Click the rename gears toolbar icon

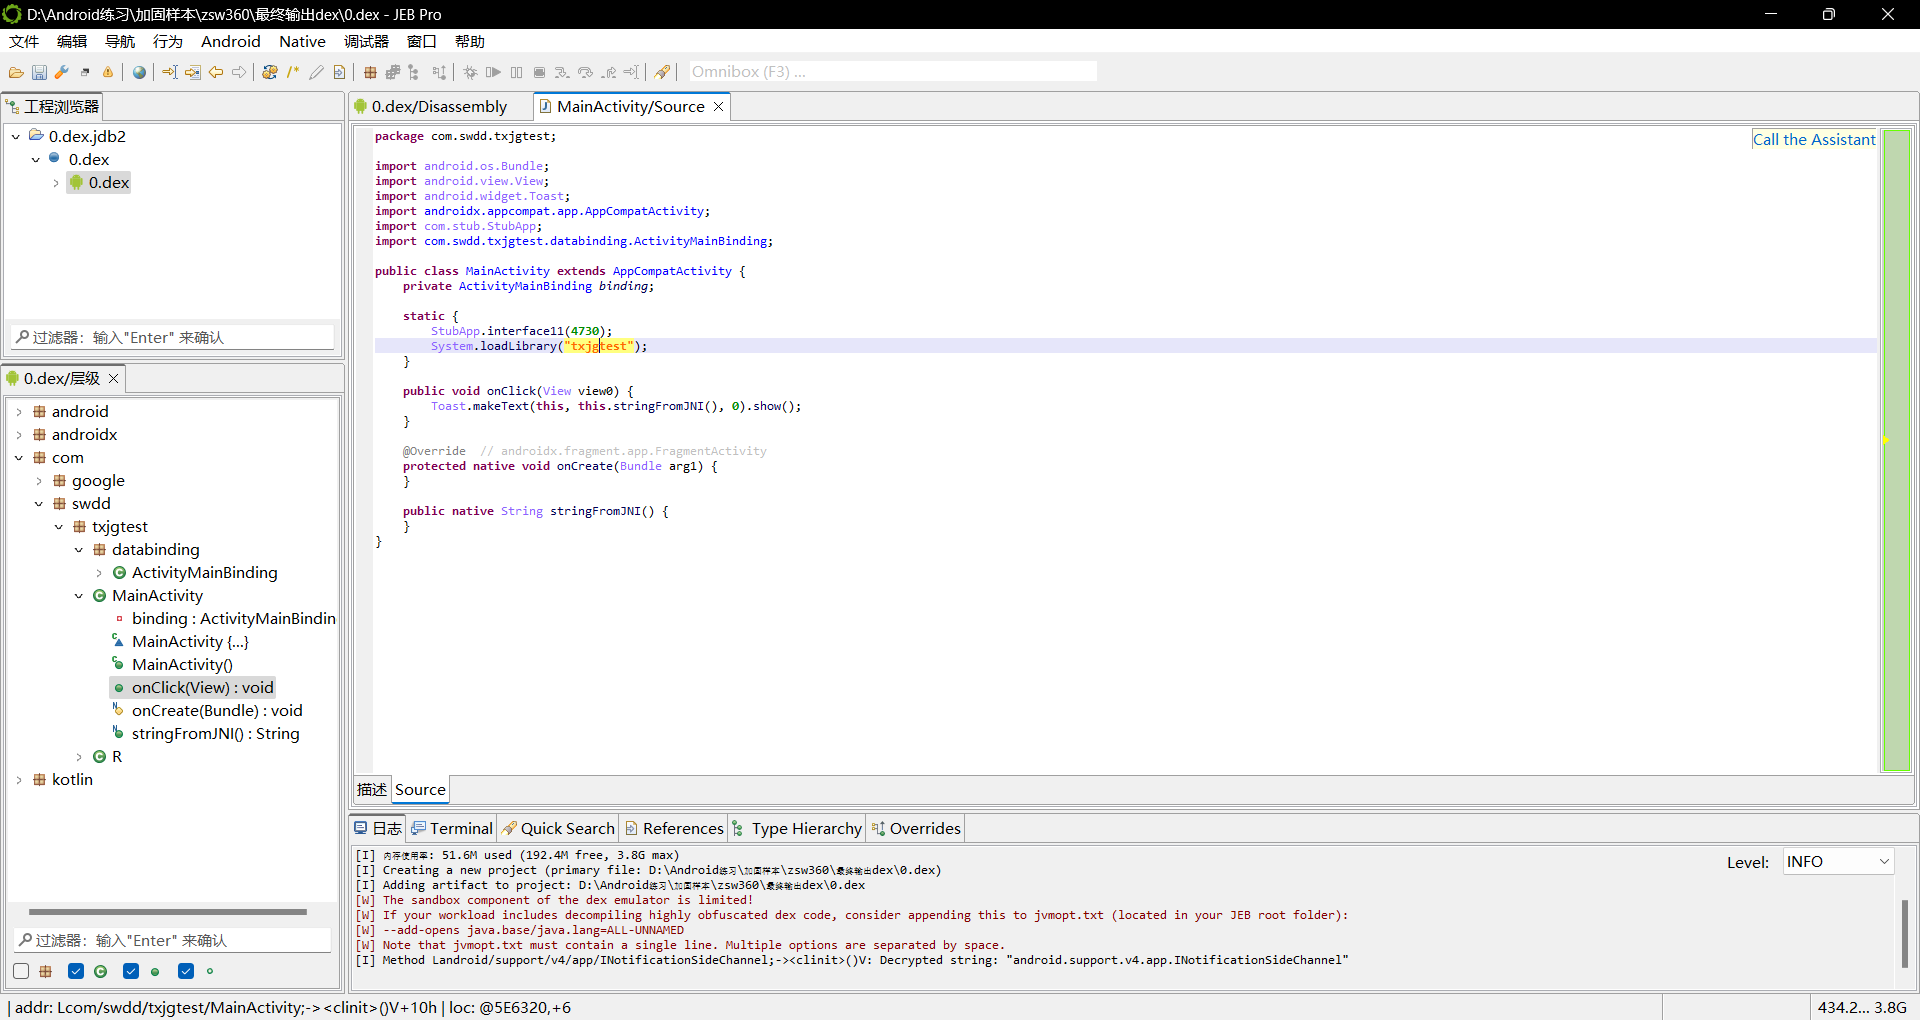point(270,72)
